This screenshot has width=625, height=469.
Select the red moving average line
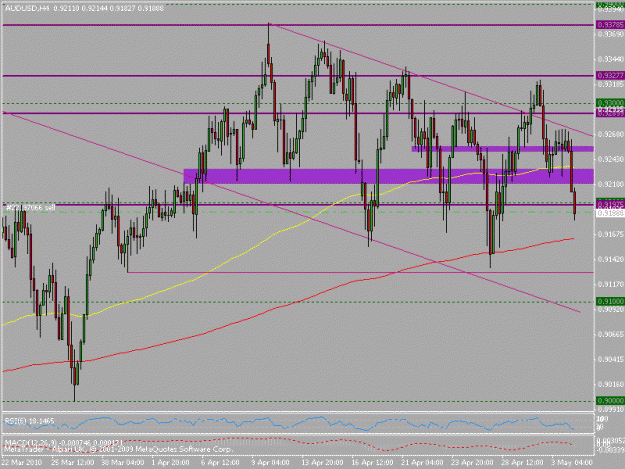click(299, 302)
